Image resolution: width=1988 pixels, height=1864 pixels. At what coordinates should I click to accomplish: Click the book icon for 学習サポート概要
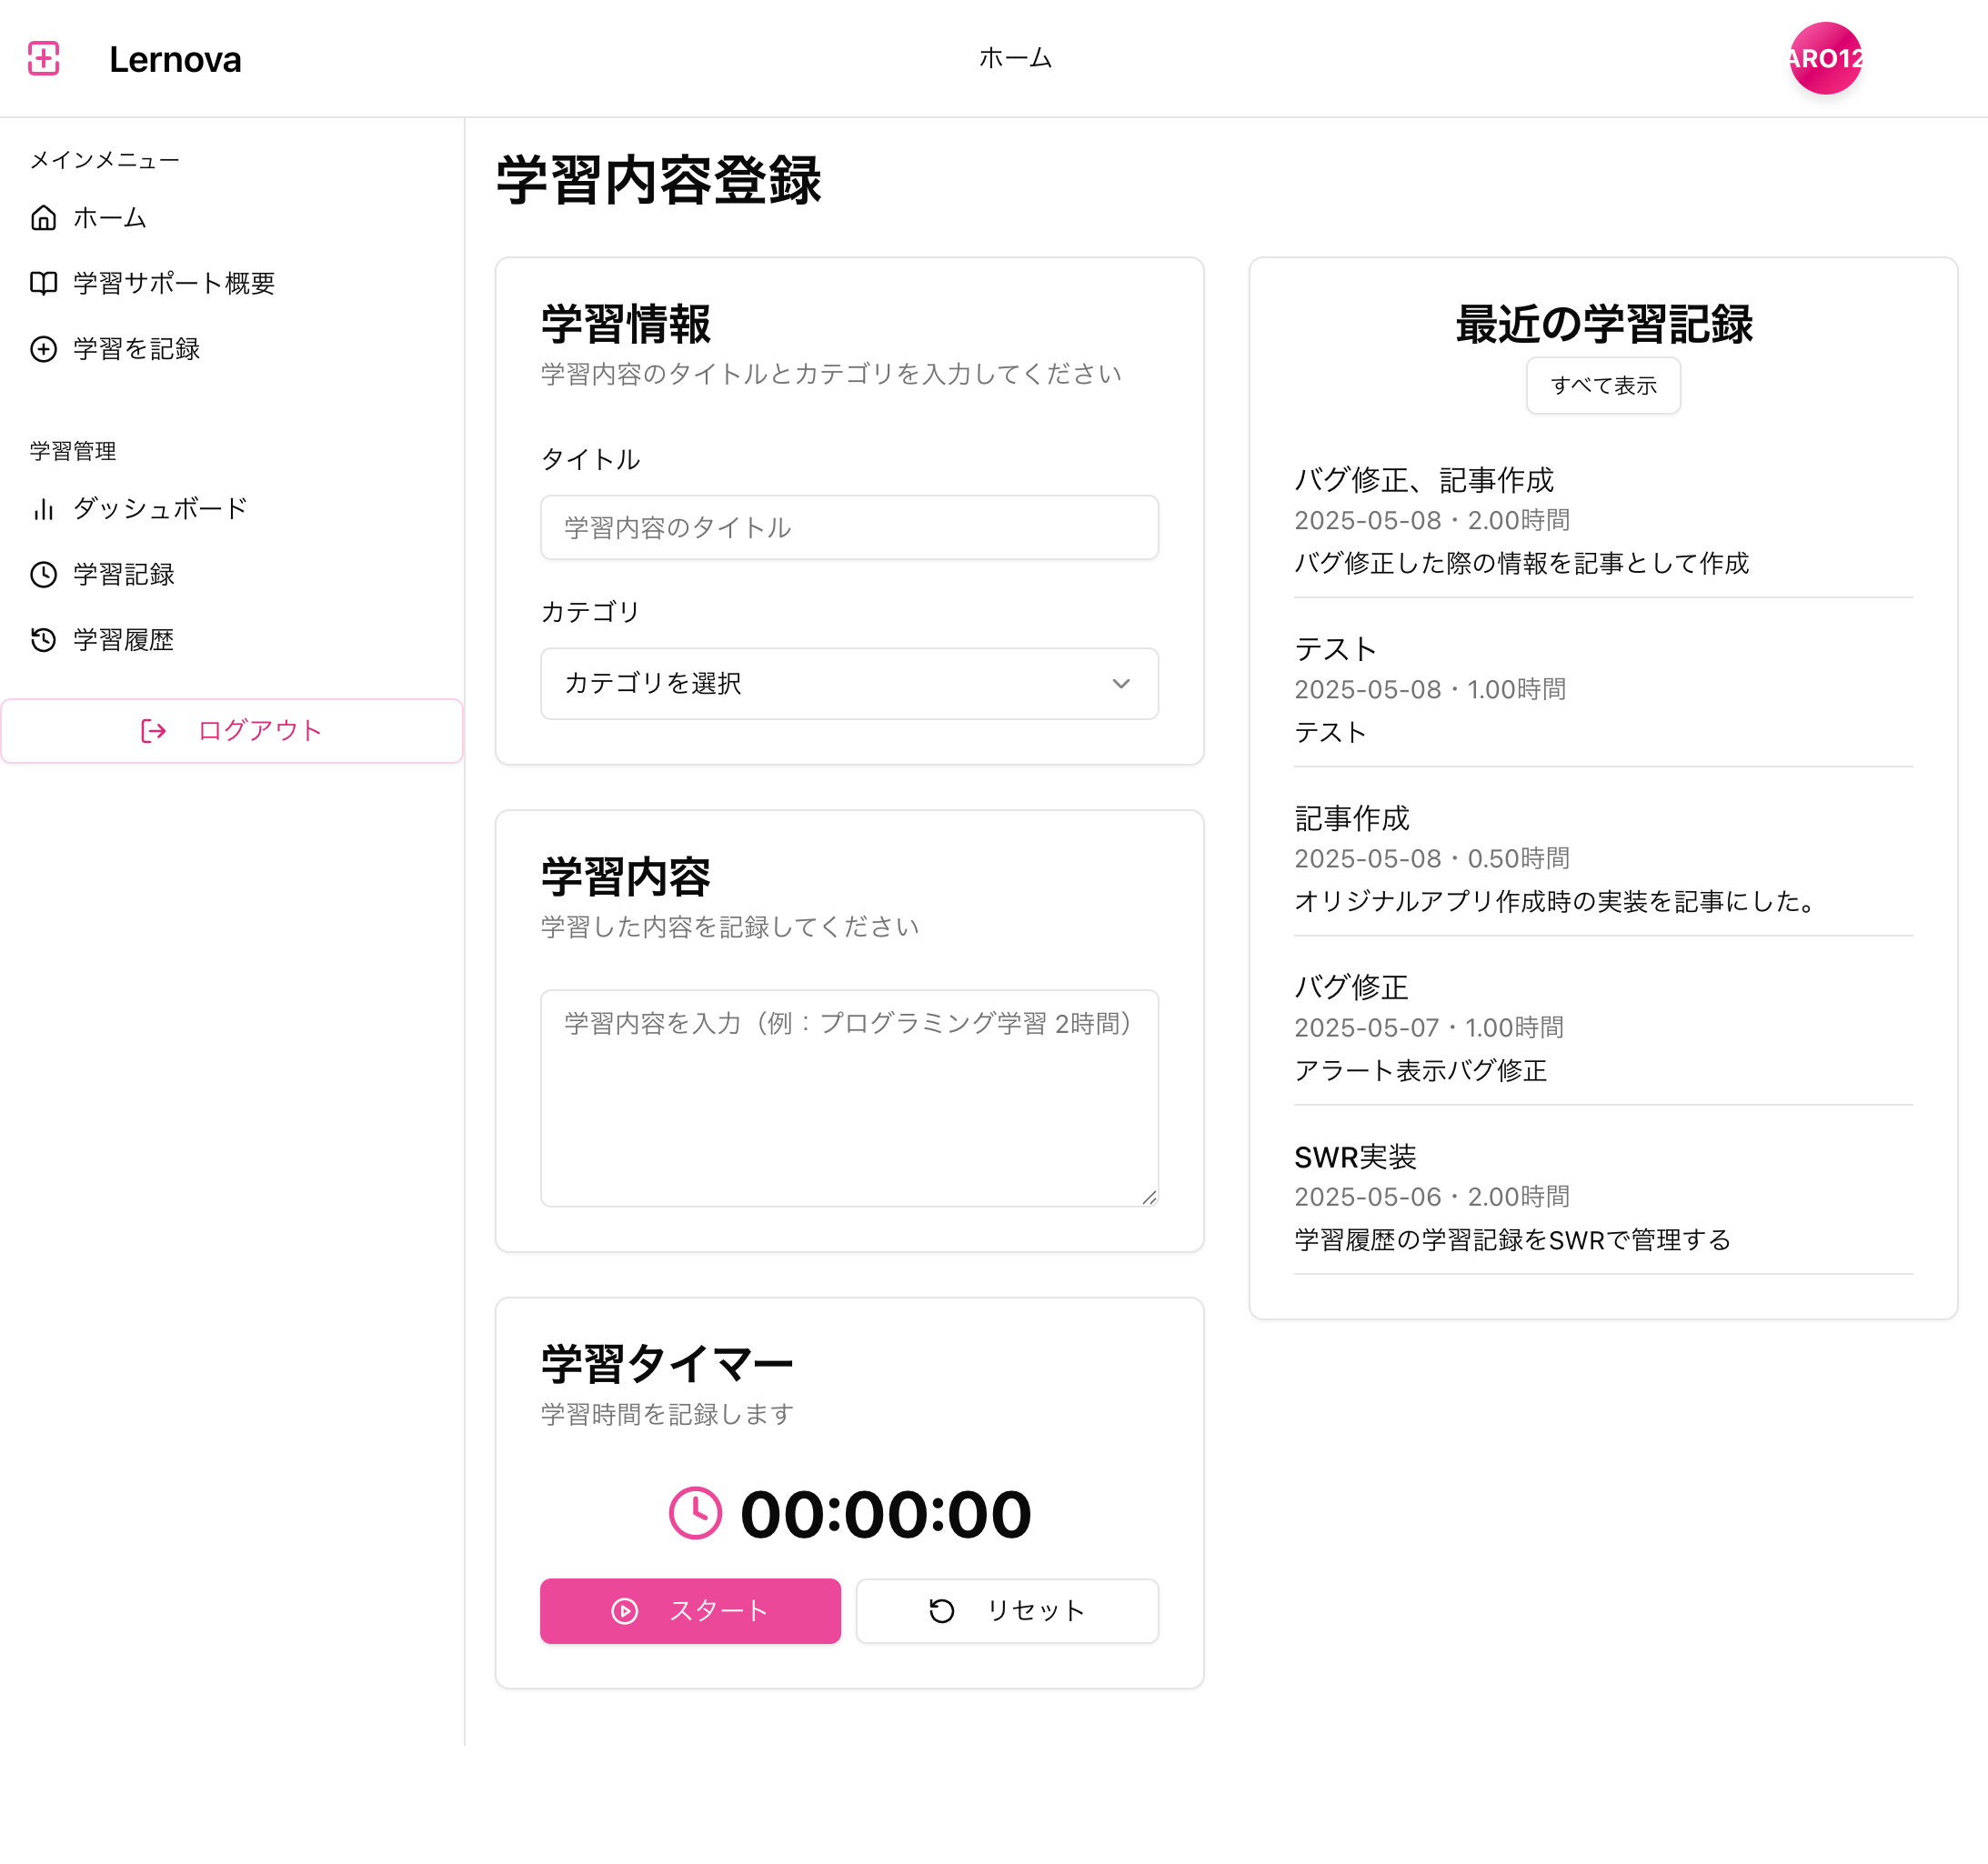(43, 283)
